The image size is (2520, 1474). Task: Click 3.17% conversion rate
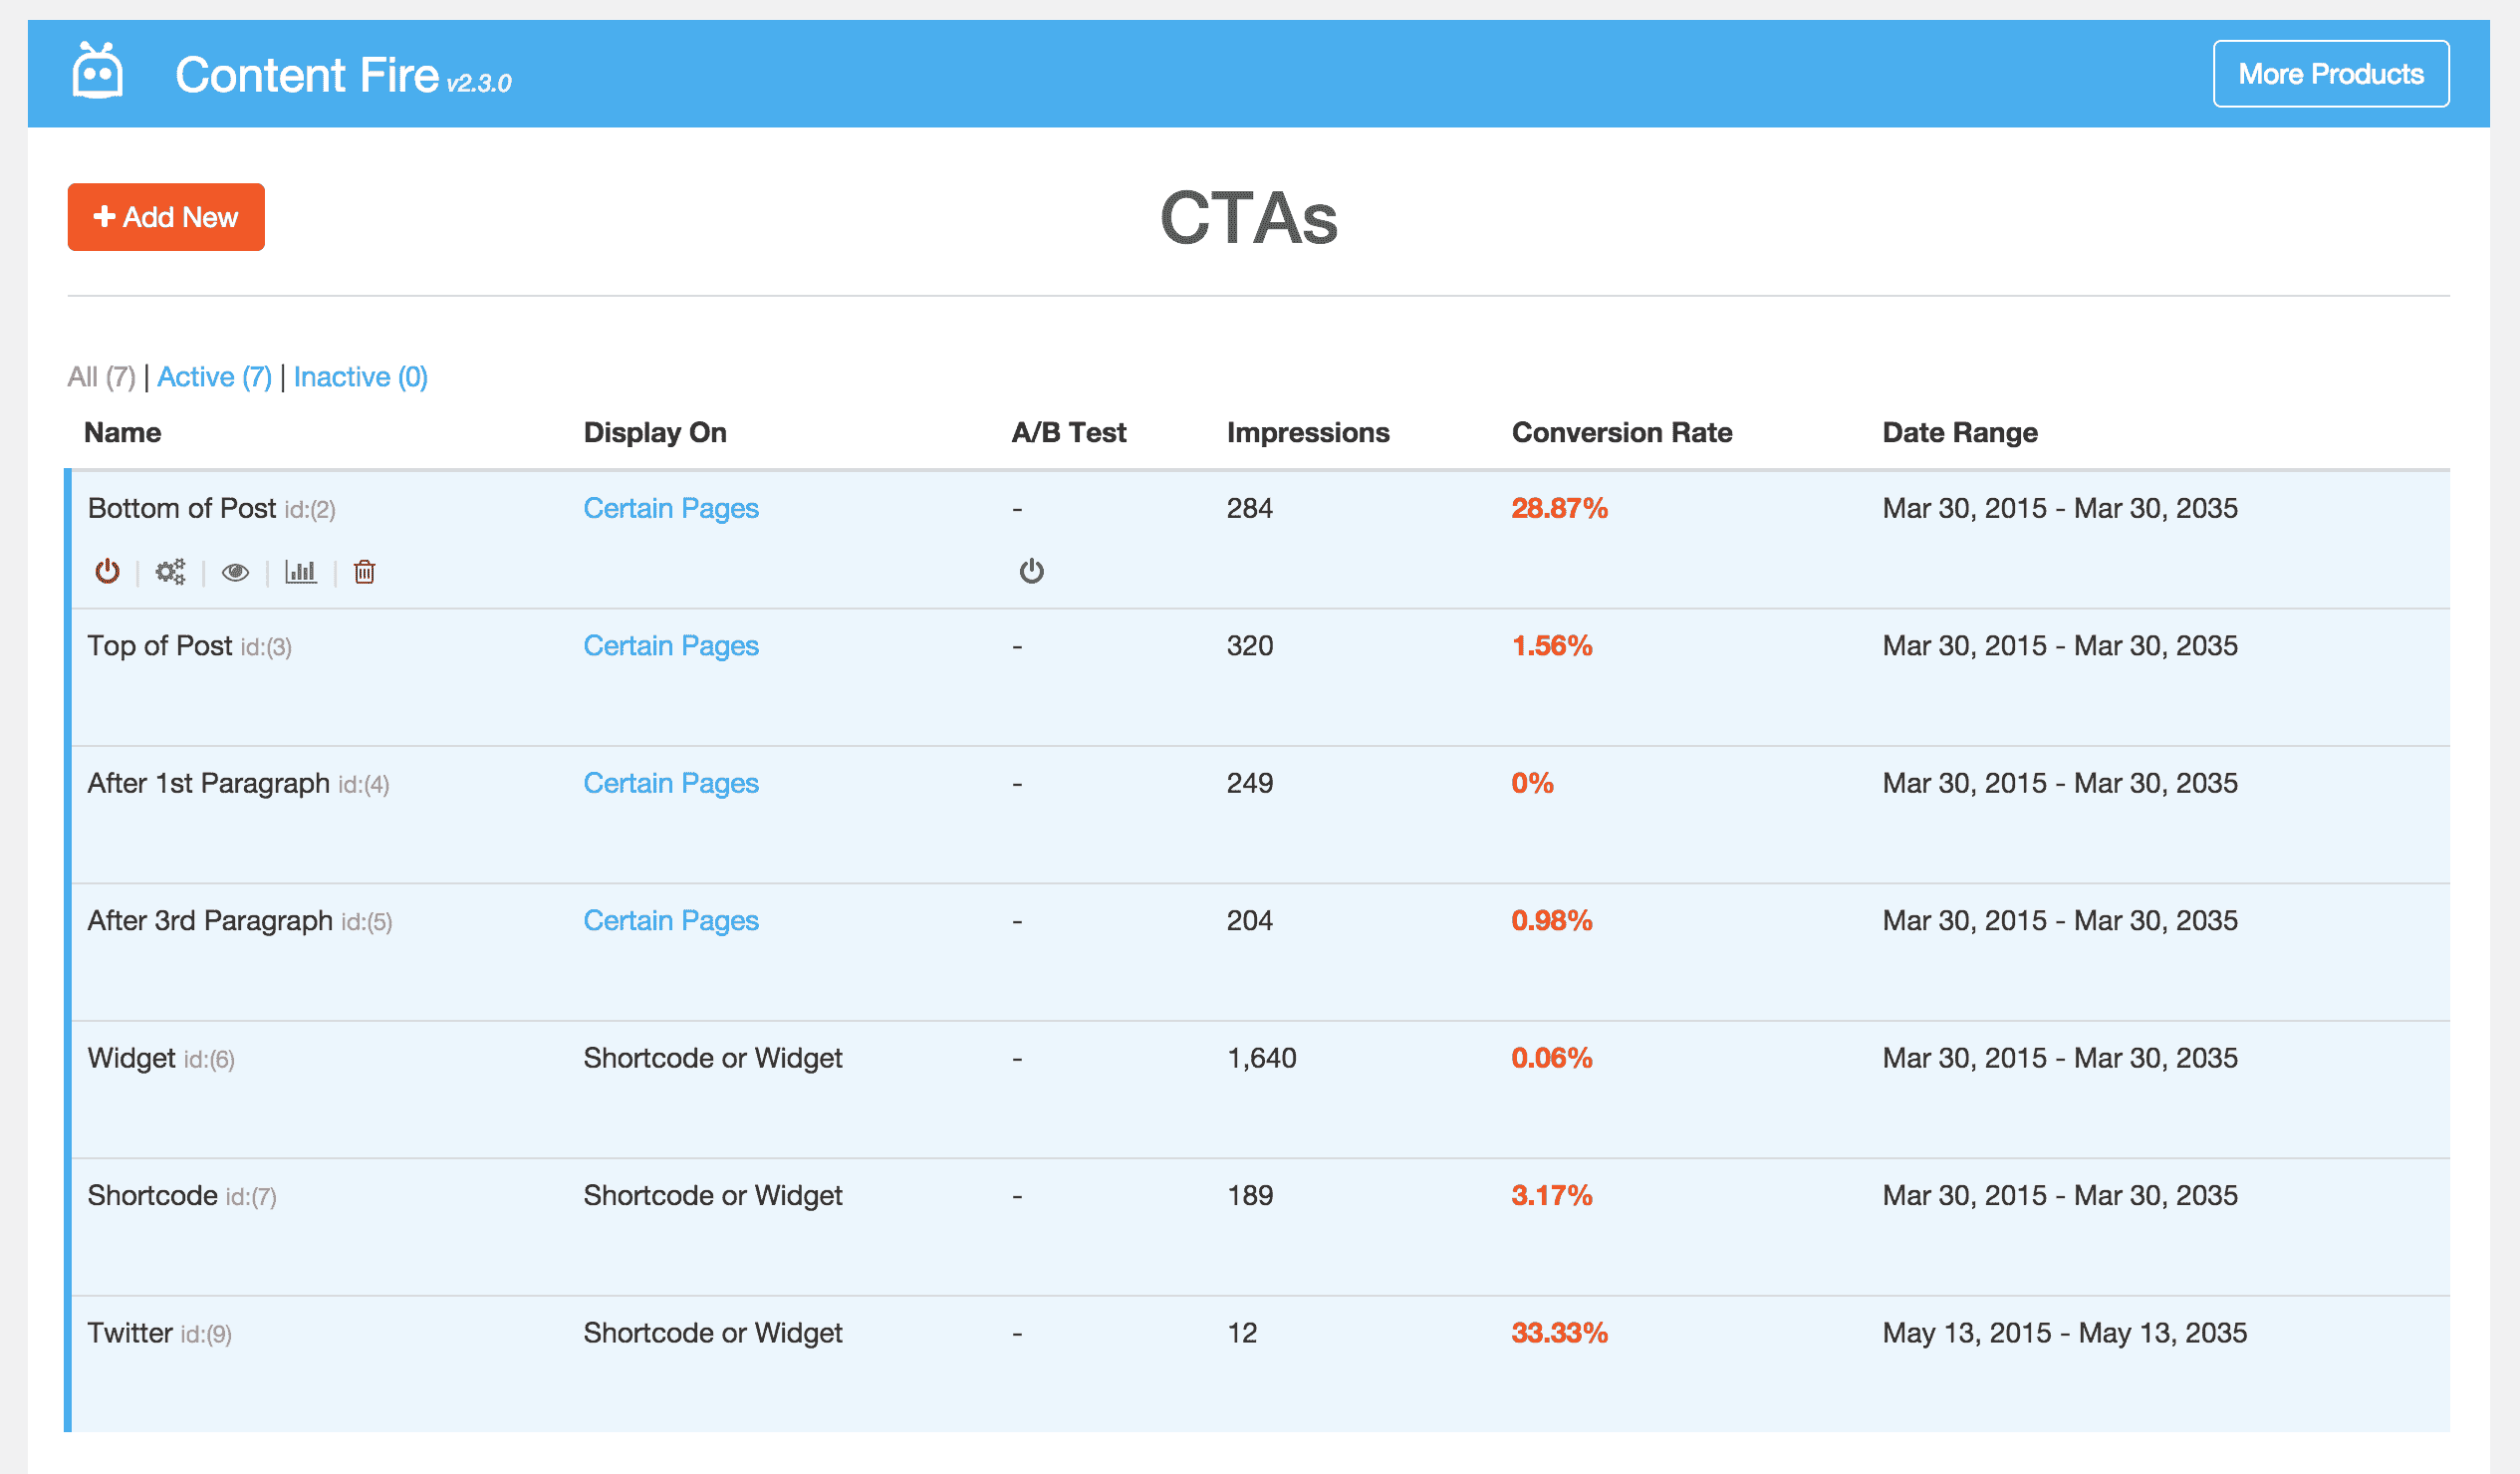1551,1196
